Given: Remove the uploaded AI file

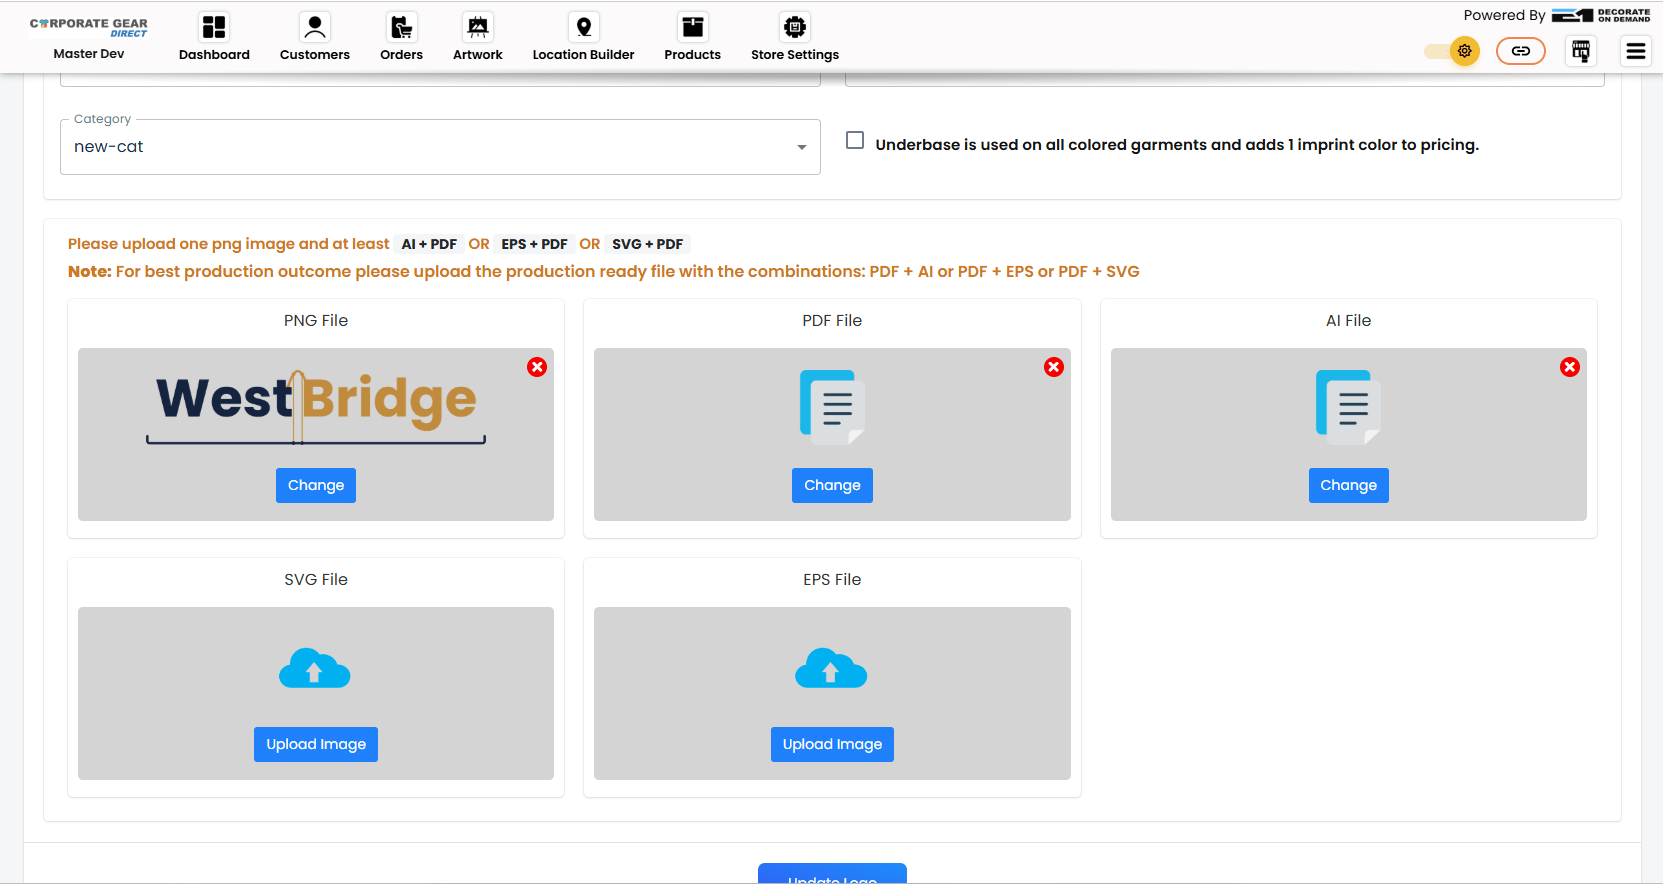Looking at the screenshot, I should pos(1570,367).
